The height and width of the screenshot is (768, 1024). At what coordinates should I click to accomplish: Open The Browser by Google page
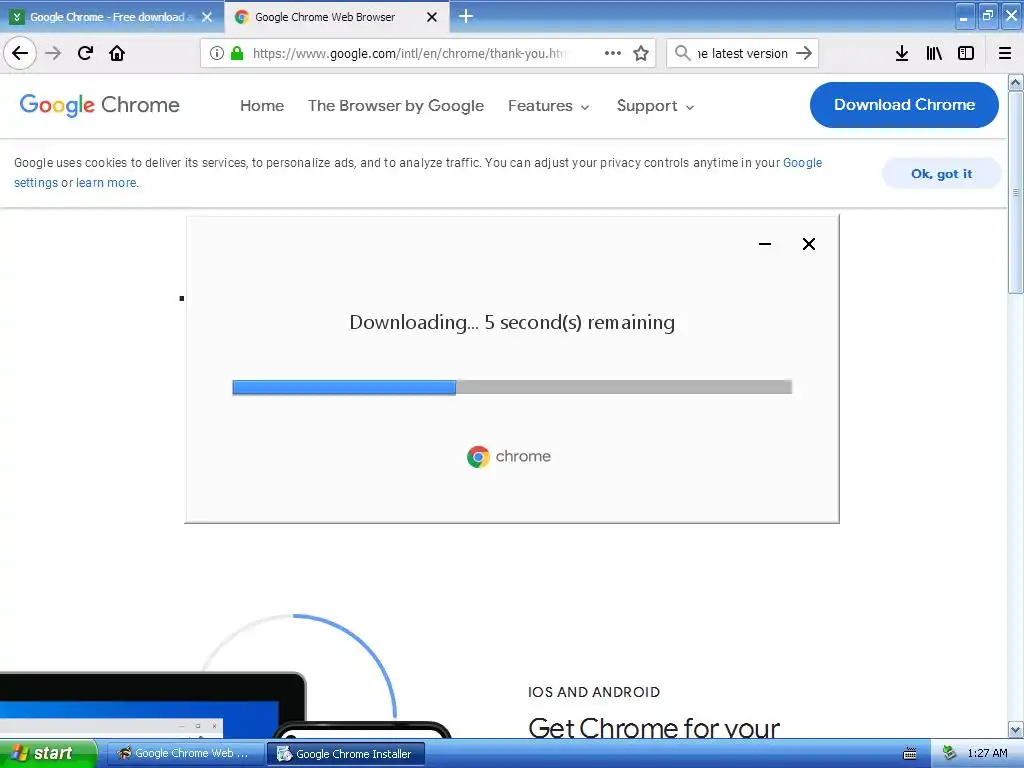396,105
